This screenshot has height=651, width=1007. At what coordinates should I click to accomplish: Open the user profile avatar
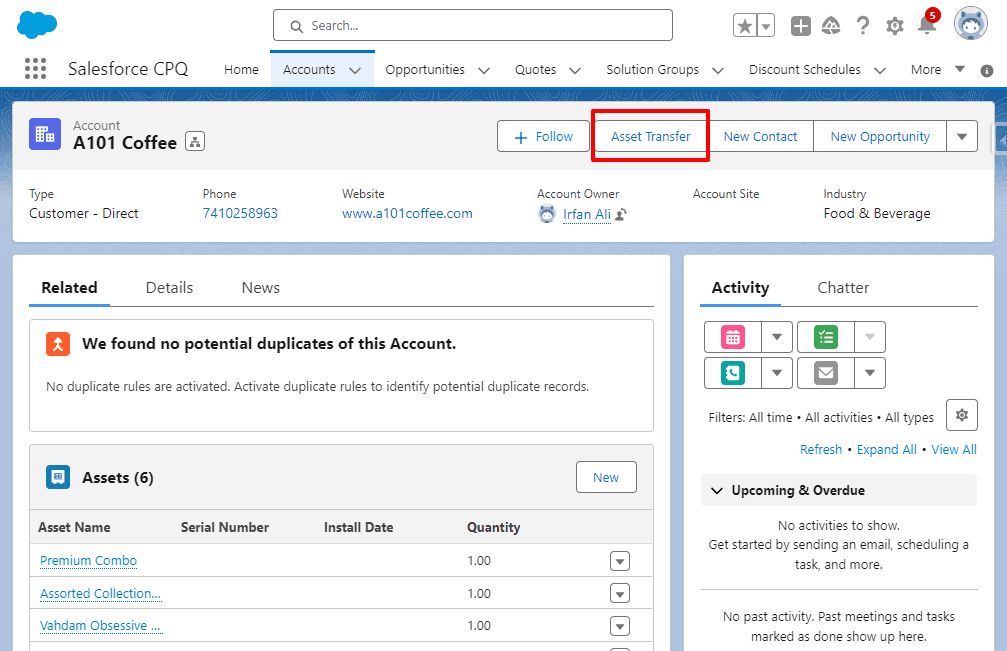(970, 24)
